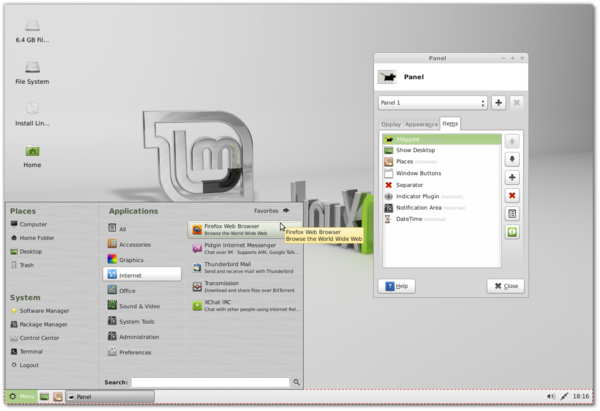Image resolution: width=600 pixels, height=411 pixels.
Task: Click the clock showing 18:16
Action: 580,396
